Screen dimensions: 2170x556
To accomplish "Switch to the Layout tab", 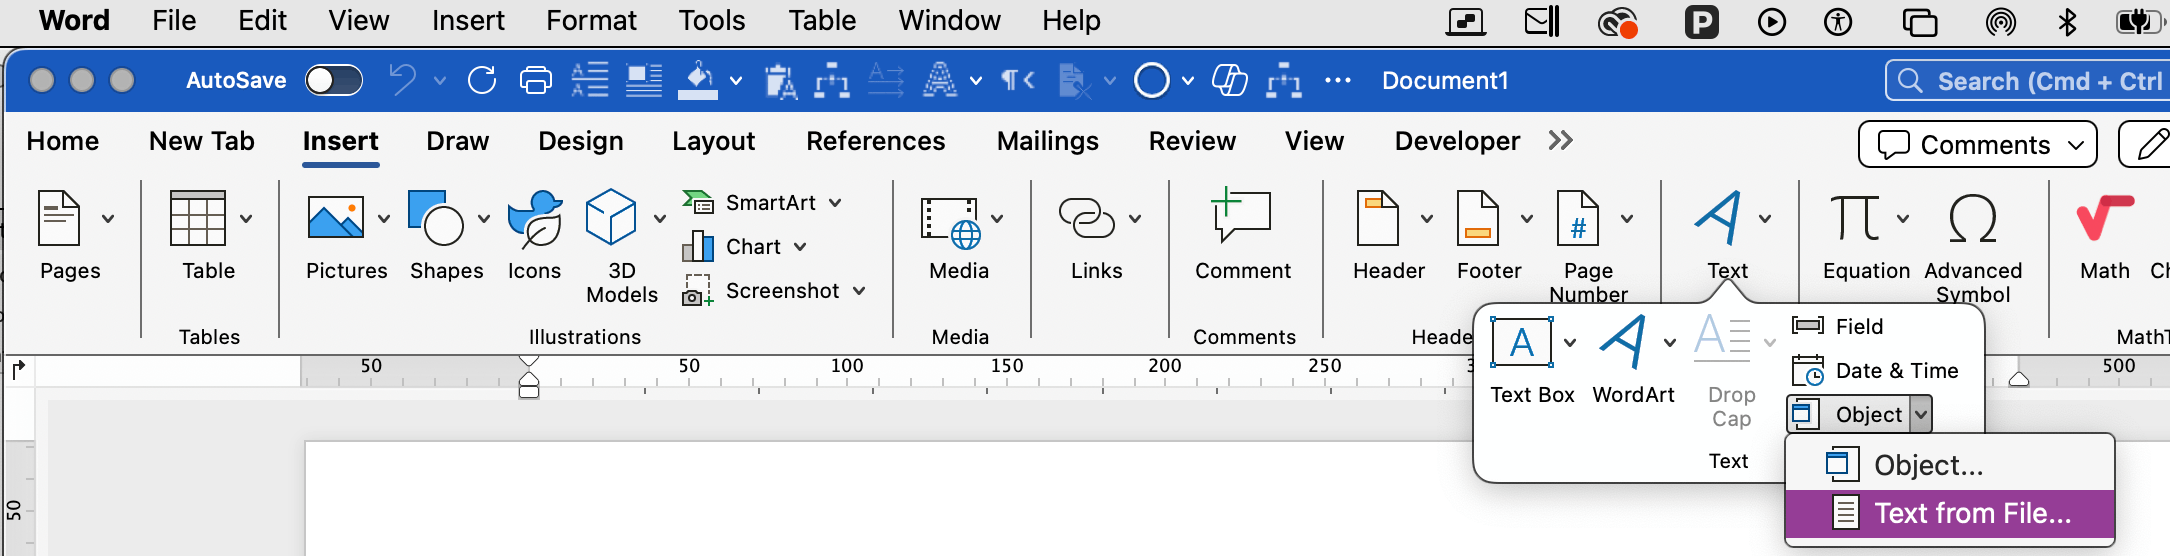I will 714,141.
